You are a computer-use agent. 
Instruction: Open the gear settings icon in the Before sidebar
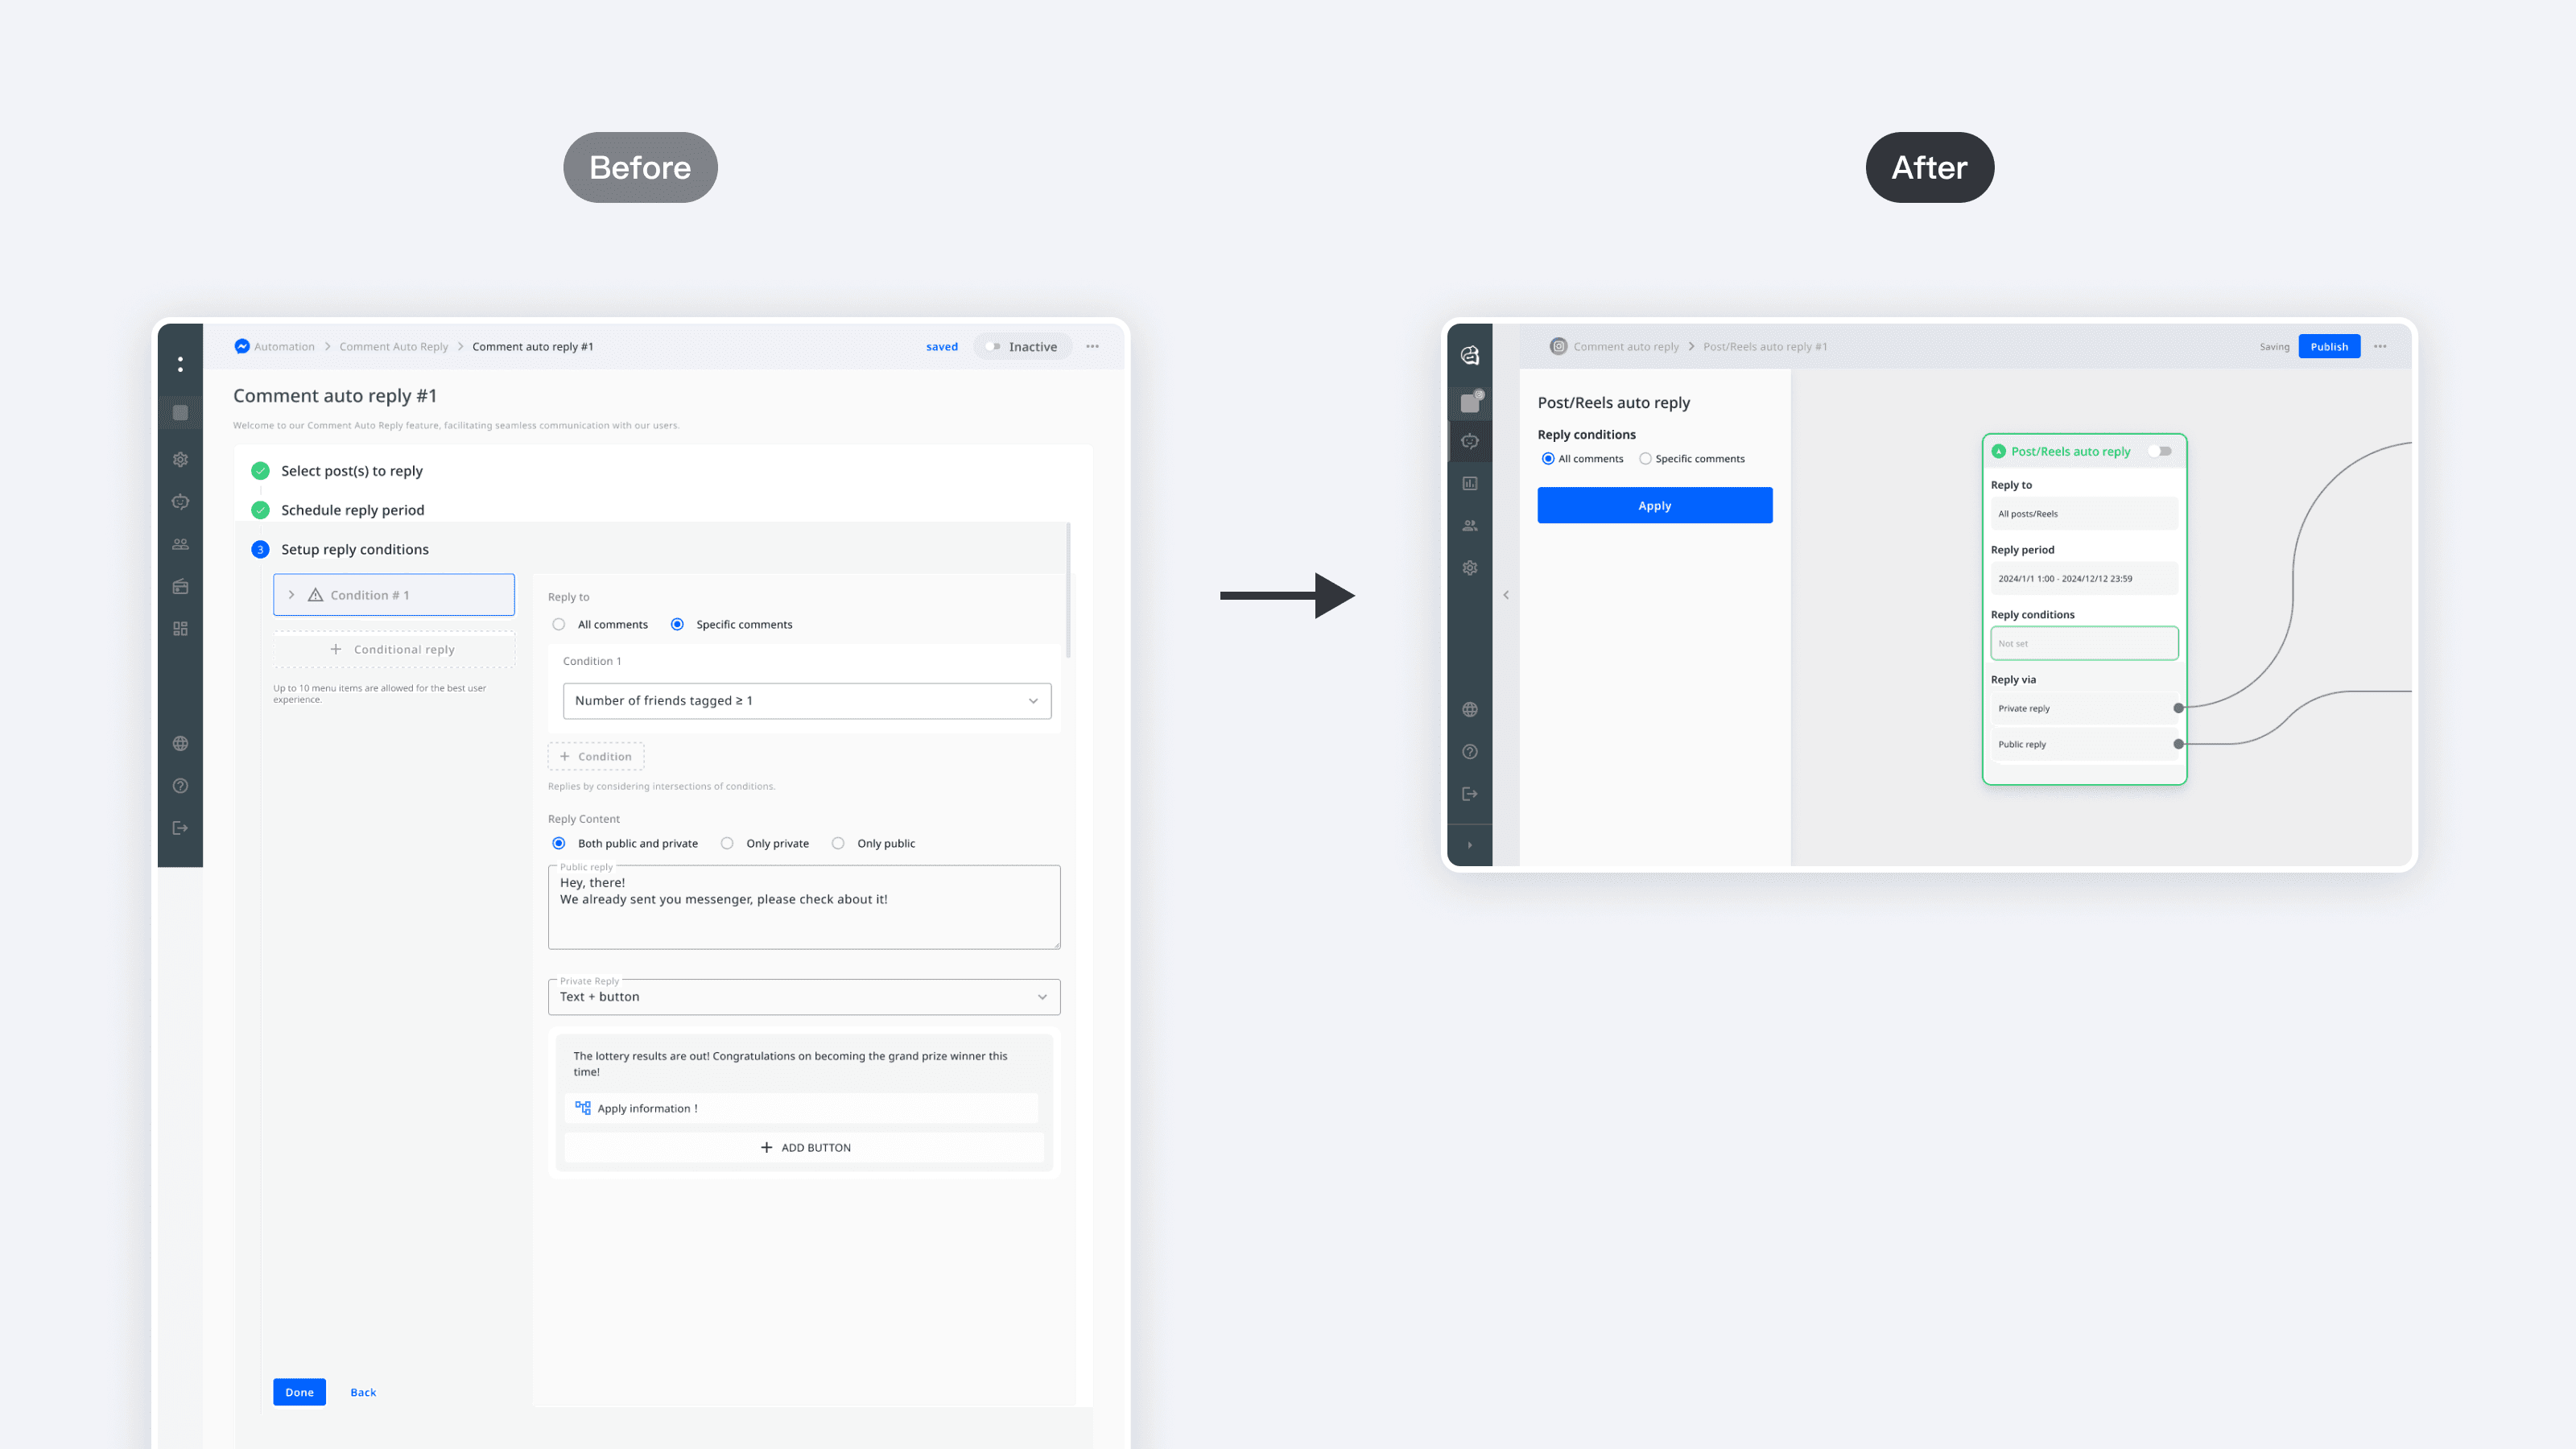180,460
